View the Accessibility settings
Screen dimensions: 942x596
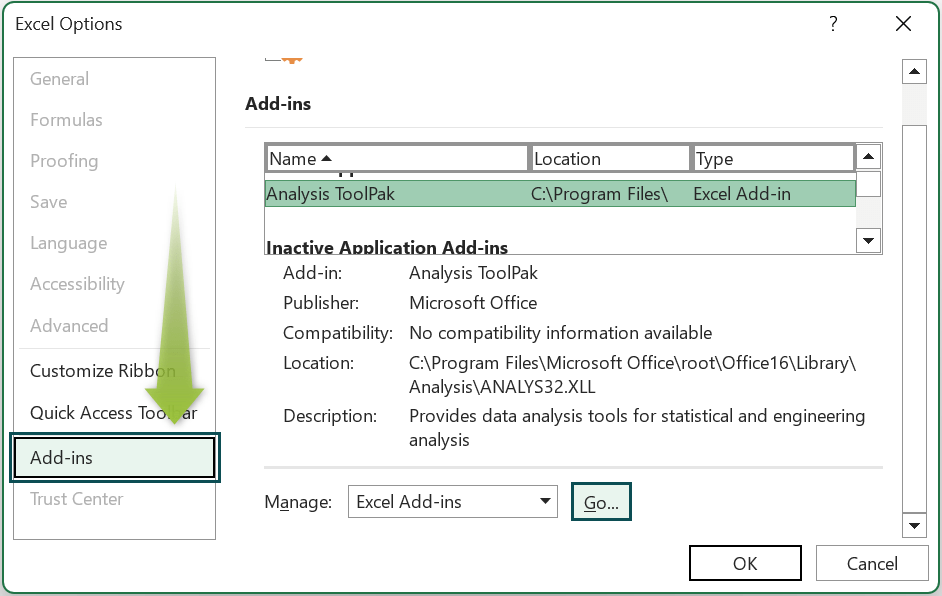point(77,284)
